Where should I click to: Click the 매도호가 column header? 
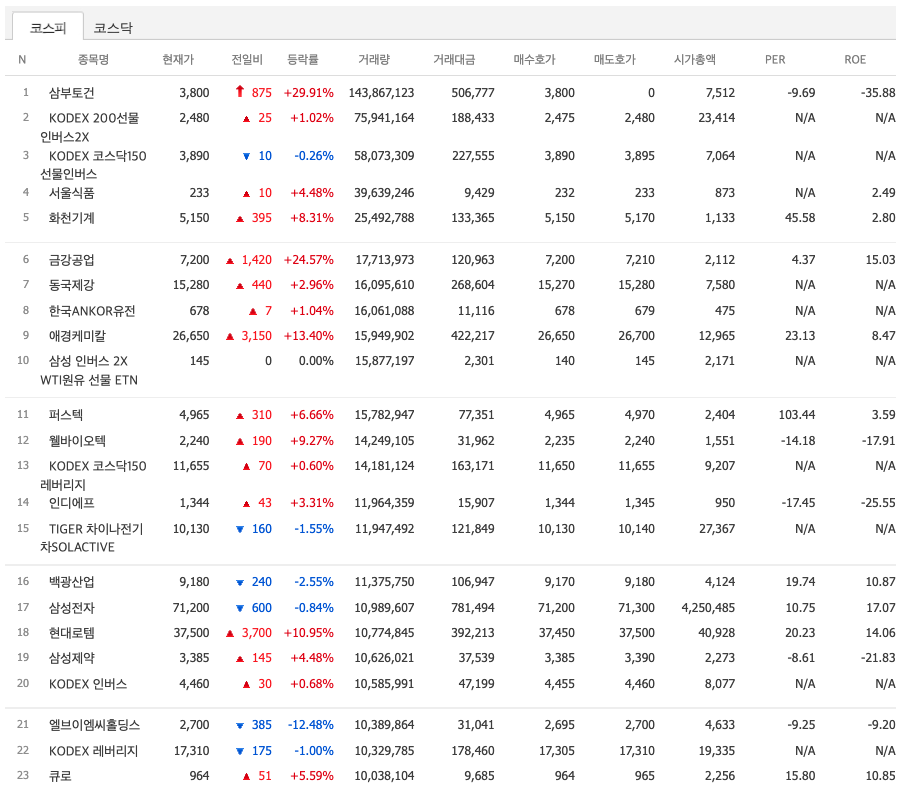coord(615,59)
